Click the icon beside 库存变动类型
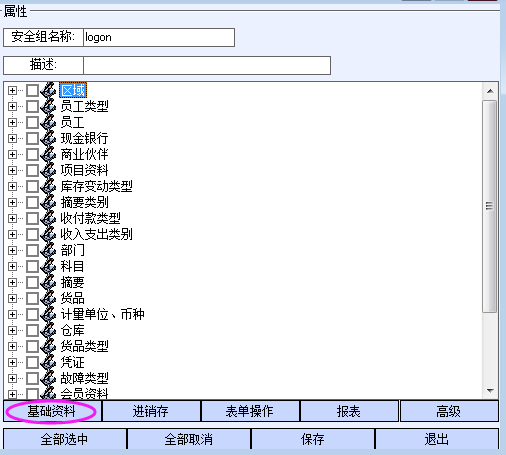Image resolution: width=506 pixels, height=455 pixels. click(48, 186)
